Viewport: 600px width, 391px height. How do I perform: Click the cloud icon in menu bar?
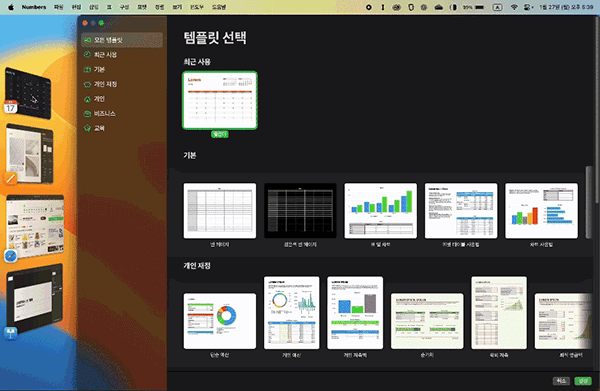pyautogui.click(x=439, y=7)
